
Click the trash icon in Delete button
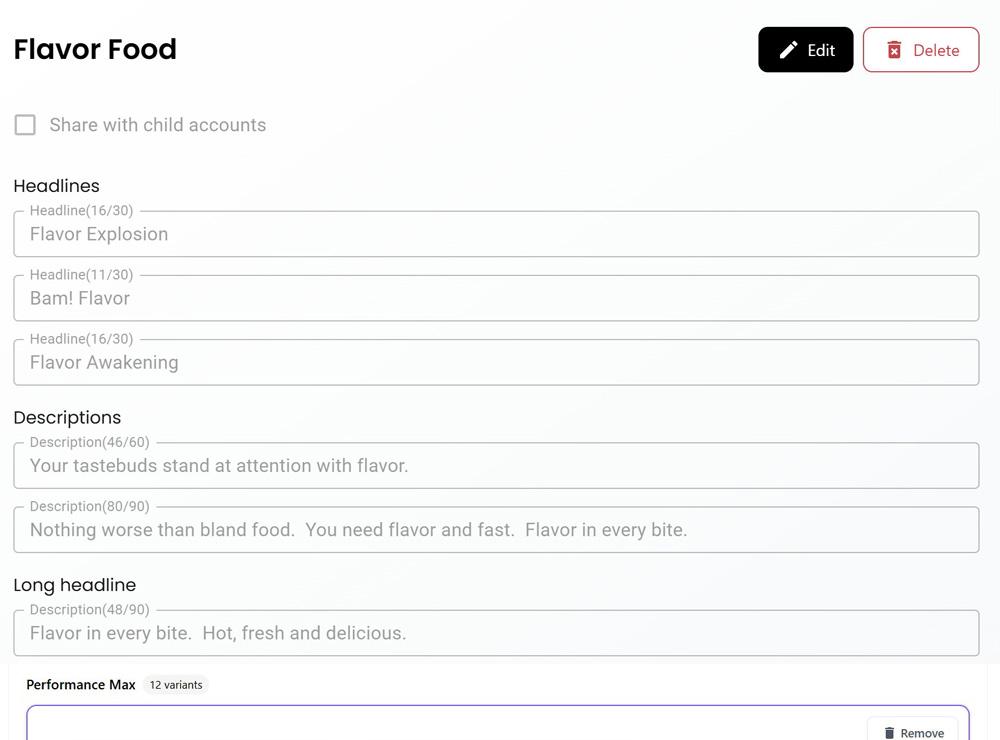click(894, 50)
